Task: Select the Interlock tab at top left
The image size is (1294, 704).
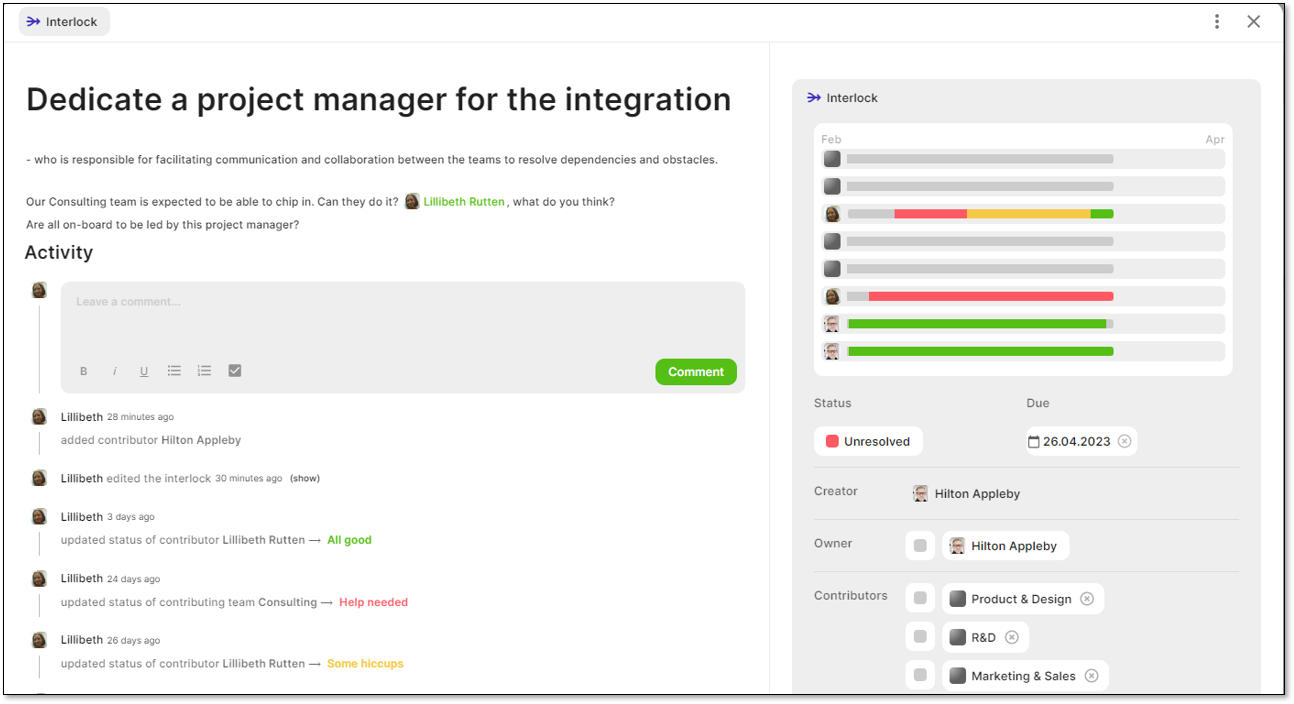Action: [64, 20]
